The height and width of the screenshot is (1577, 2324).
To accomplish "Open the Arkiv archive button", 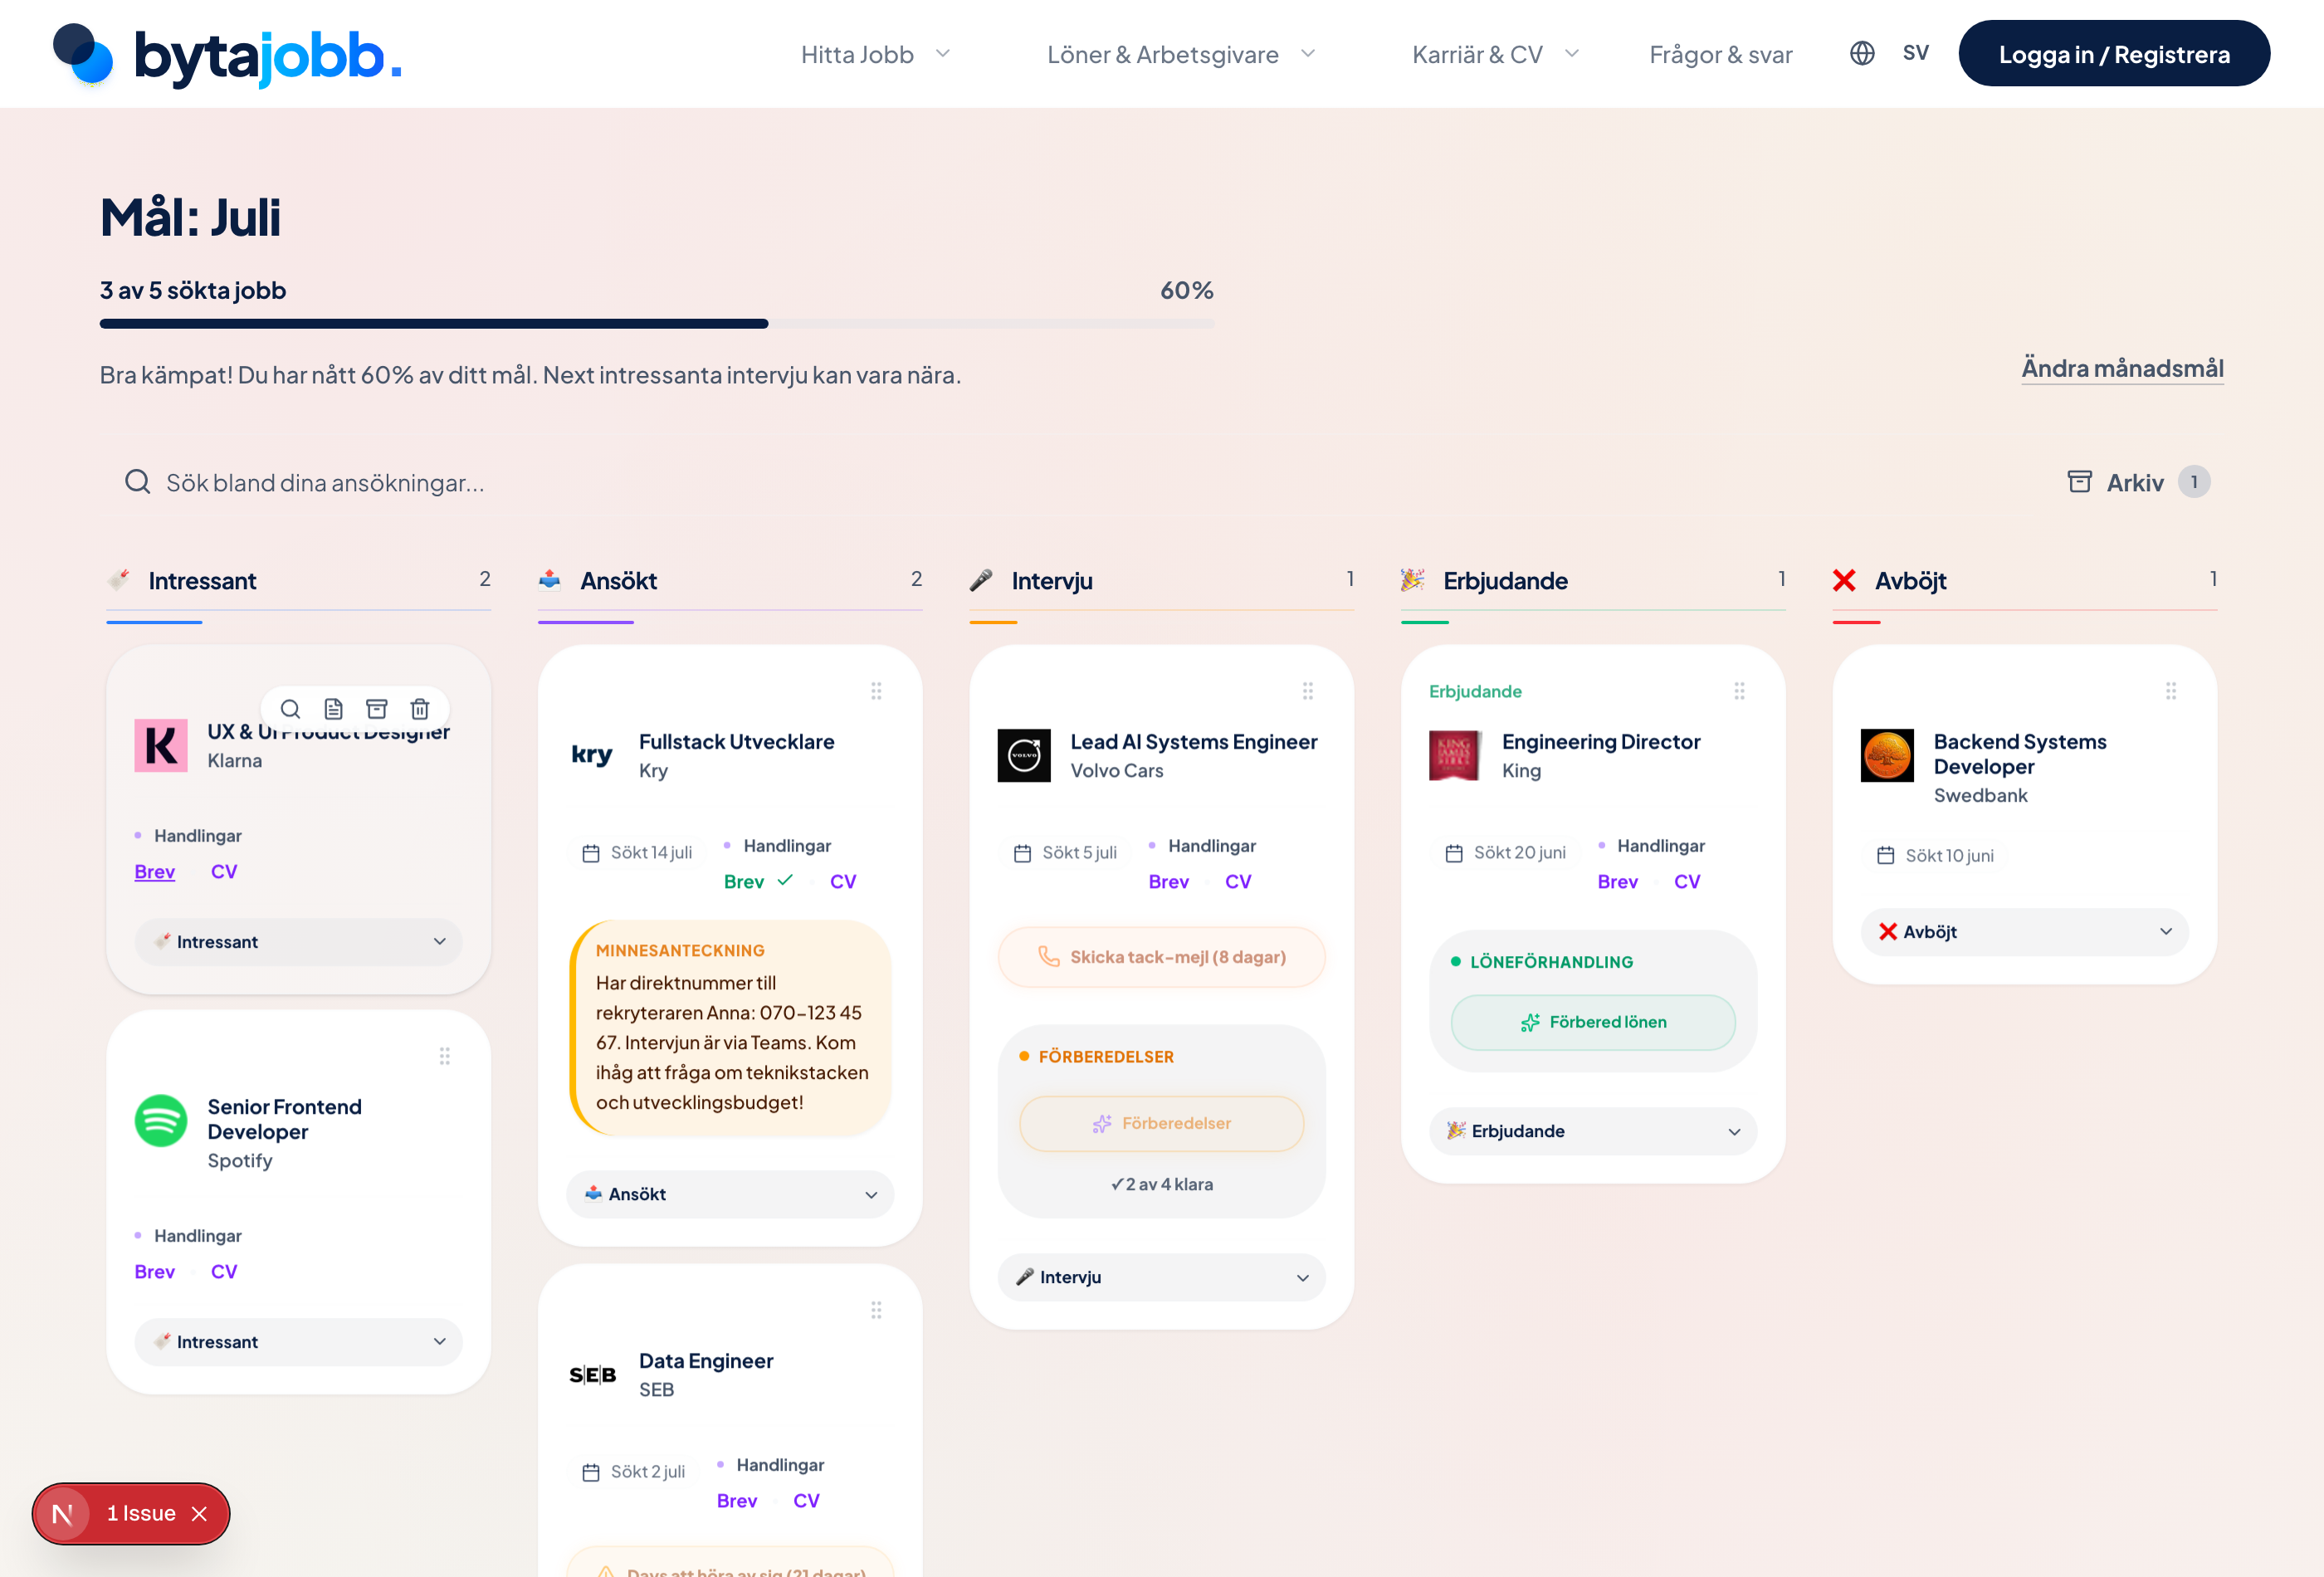I will pyautogui.click(x=2138, y=482).
